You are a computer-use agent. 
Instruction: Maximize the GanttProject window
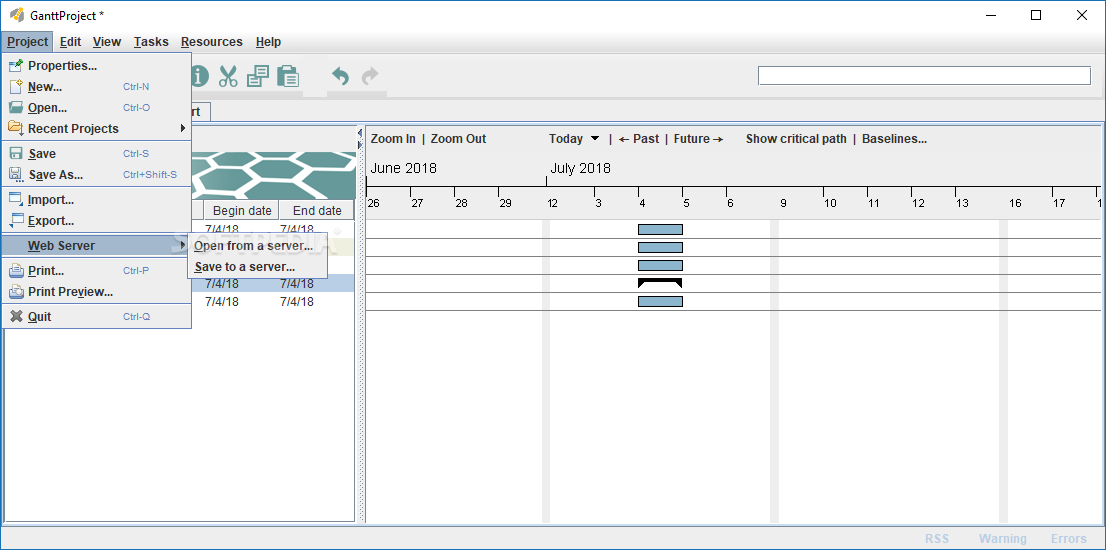click(x=1035, y=16)
